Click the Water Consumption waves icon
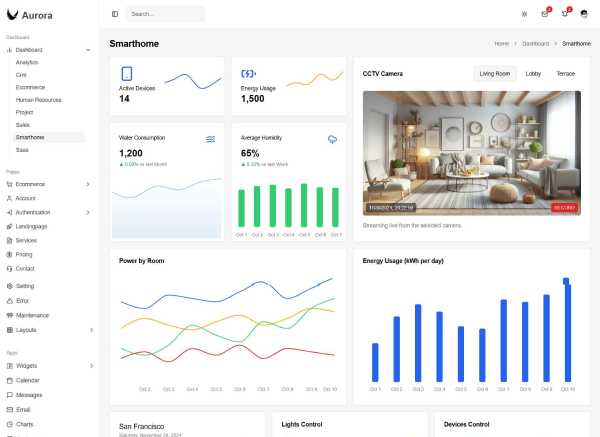 tap(211, 139)
